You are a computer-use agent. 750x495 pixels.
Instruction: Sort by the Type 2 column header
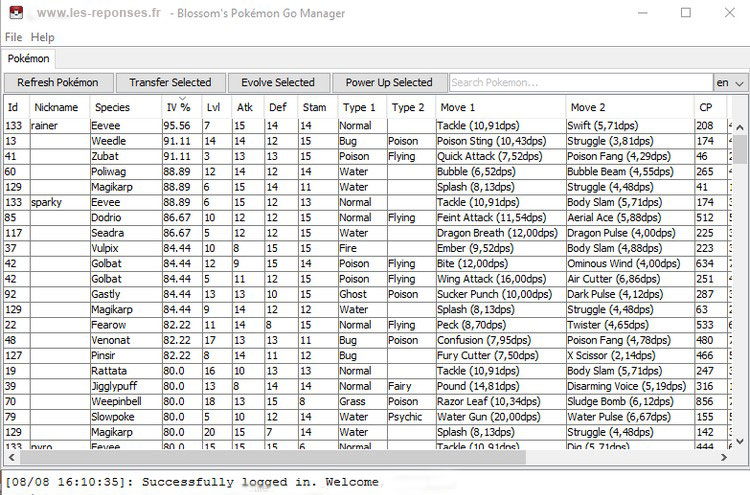(x=410, y=107)
